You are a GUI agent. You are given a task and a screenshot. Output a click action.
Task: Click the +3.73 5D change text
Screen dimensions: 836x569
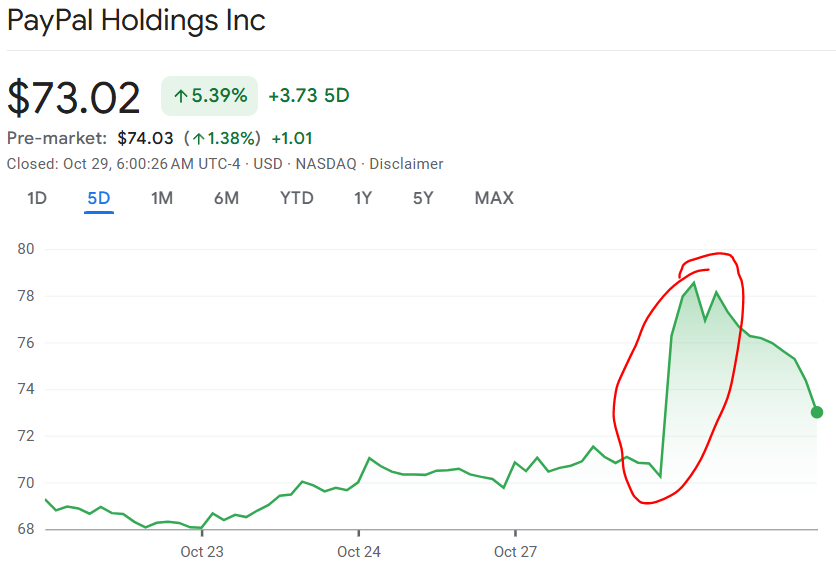(309, 96)
